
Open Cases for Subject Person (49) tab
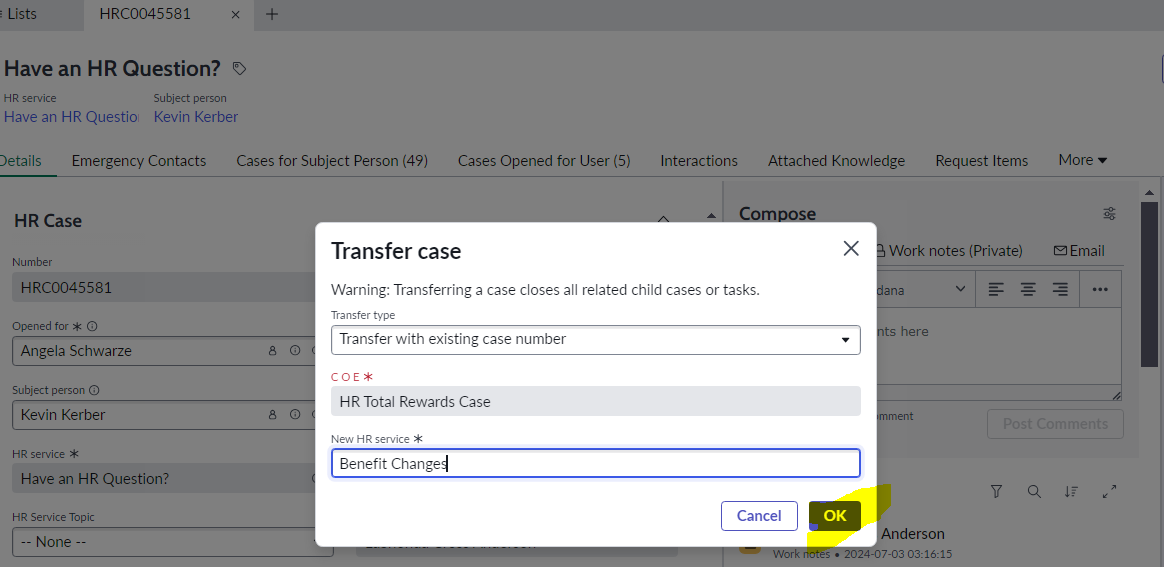[x=332, y=161]
